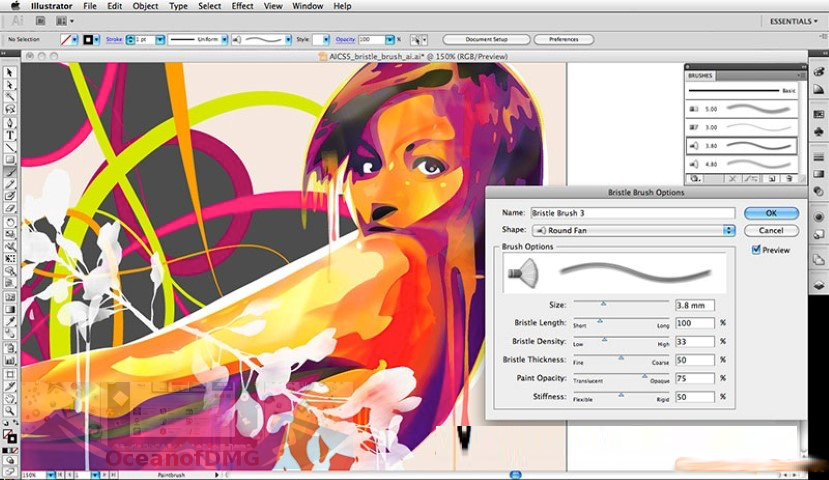Click Remove Brush Stroke icon
Image resolution: width=829 pixels, height=480 pixels.
point(732,179)
